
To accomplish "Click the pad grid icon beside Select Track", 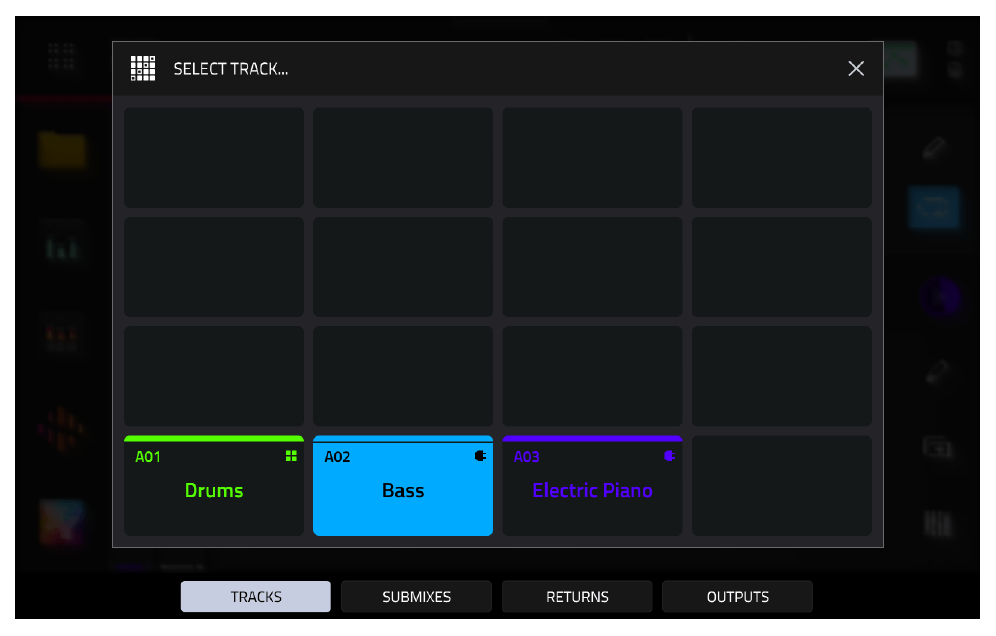I will tap(143, 69).
